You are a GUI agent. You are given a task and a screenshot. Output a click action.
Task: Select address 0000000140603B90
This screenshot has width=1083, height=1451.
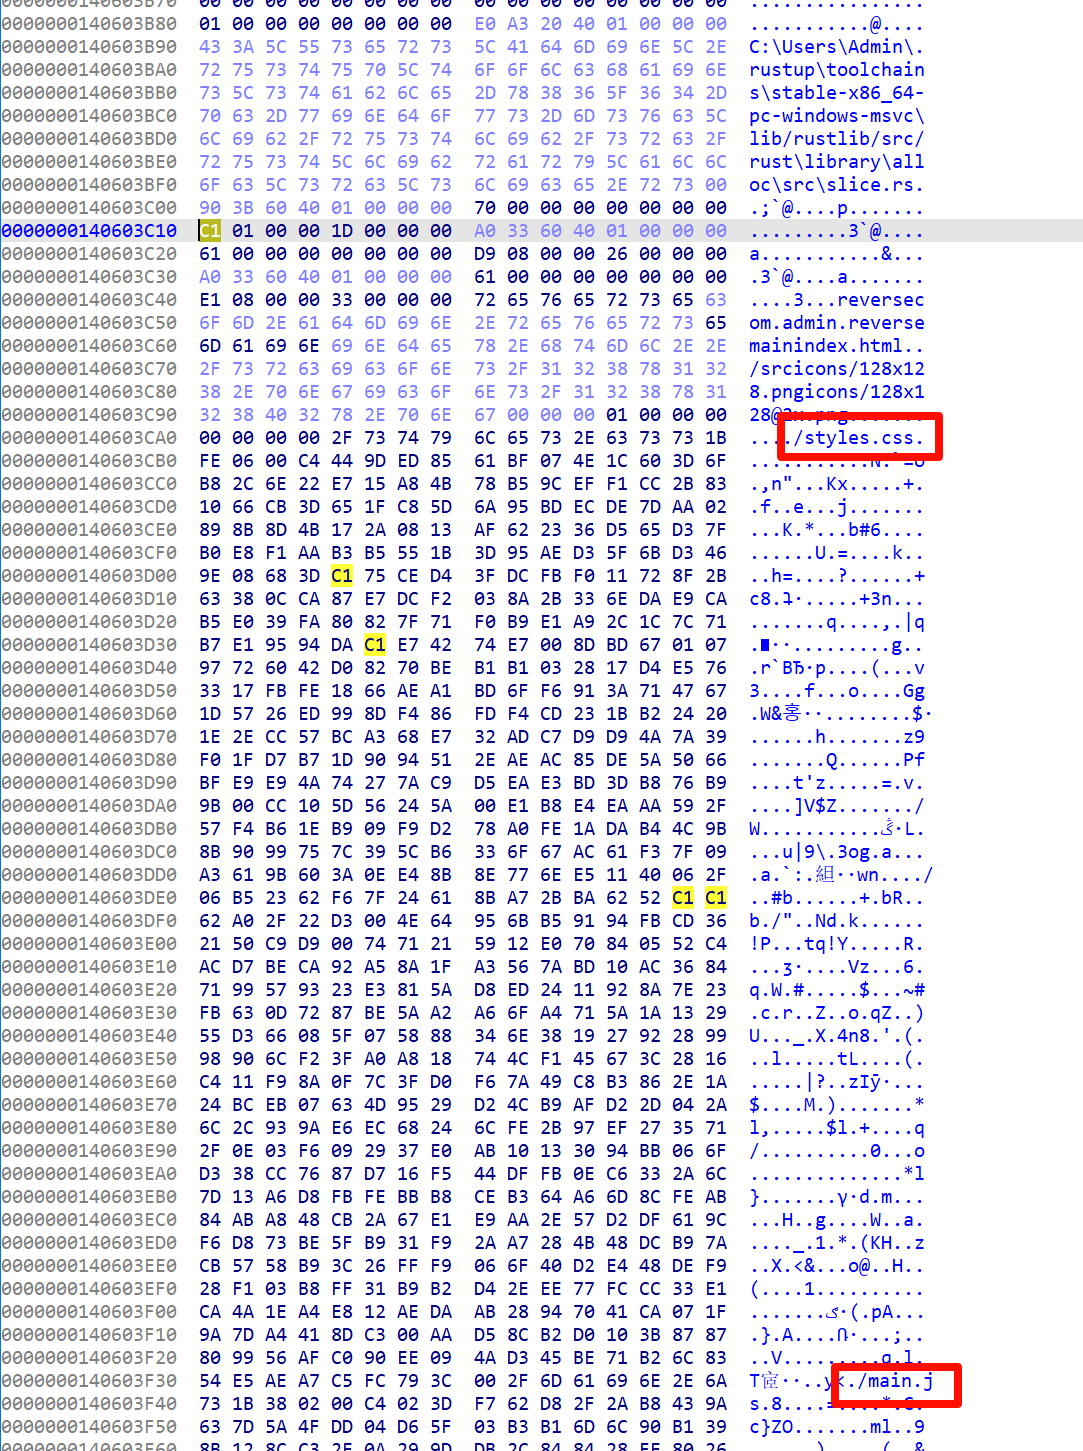coord(89,47)
